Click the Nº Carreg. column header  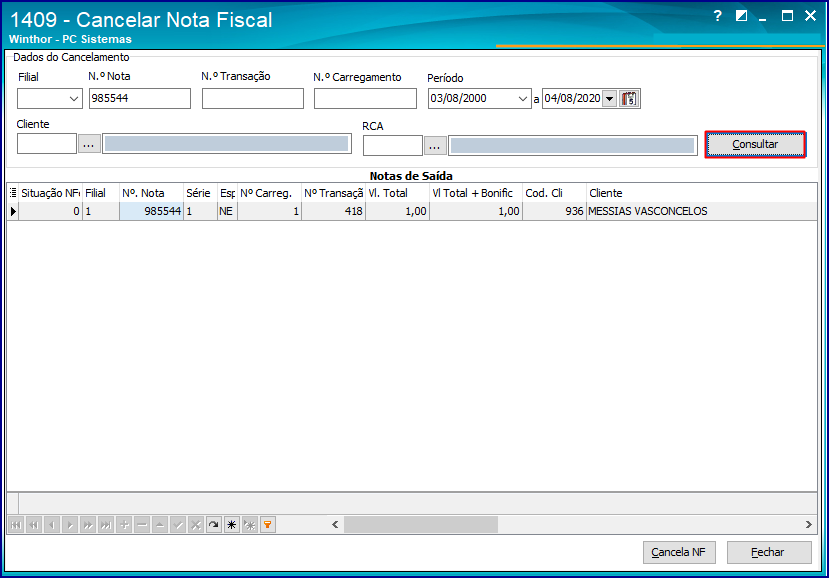tap(269, 193)
